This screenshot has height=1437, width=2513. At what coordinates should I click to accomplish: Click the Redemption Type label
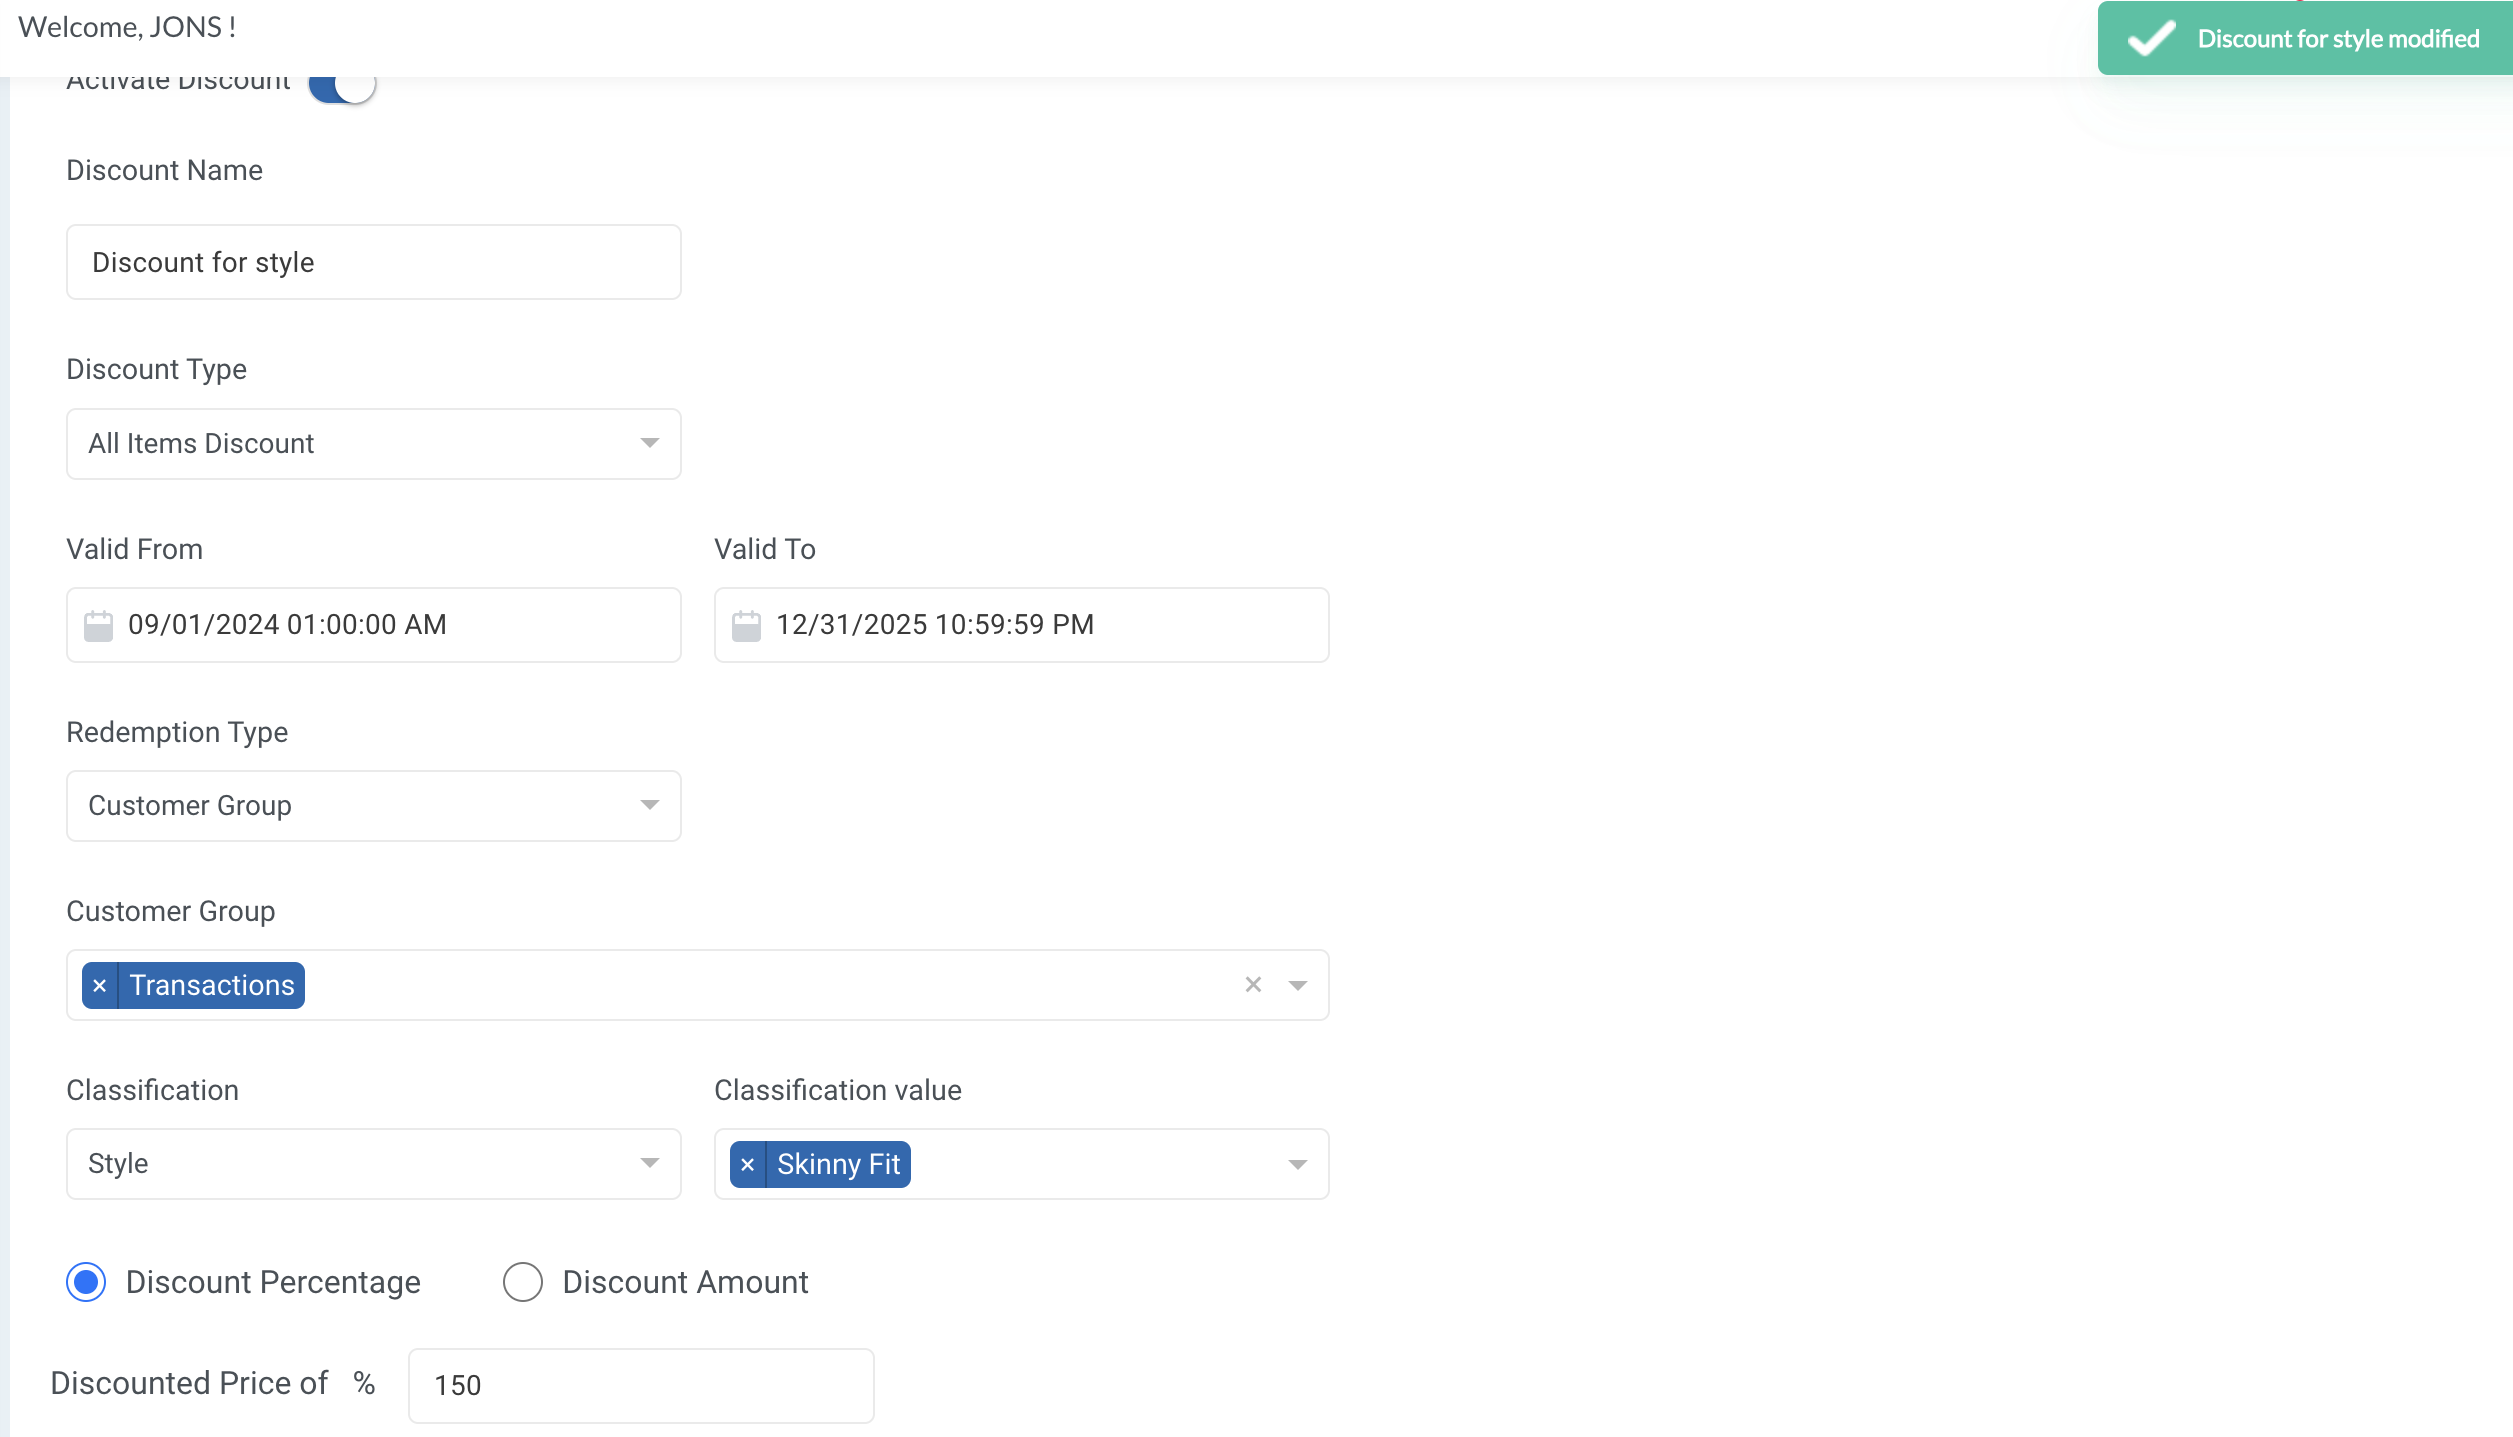177,732
